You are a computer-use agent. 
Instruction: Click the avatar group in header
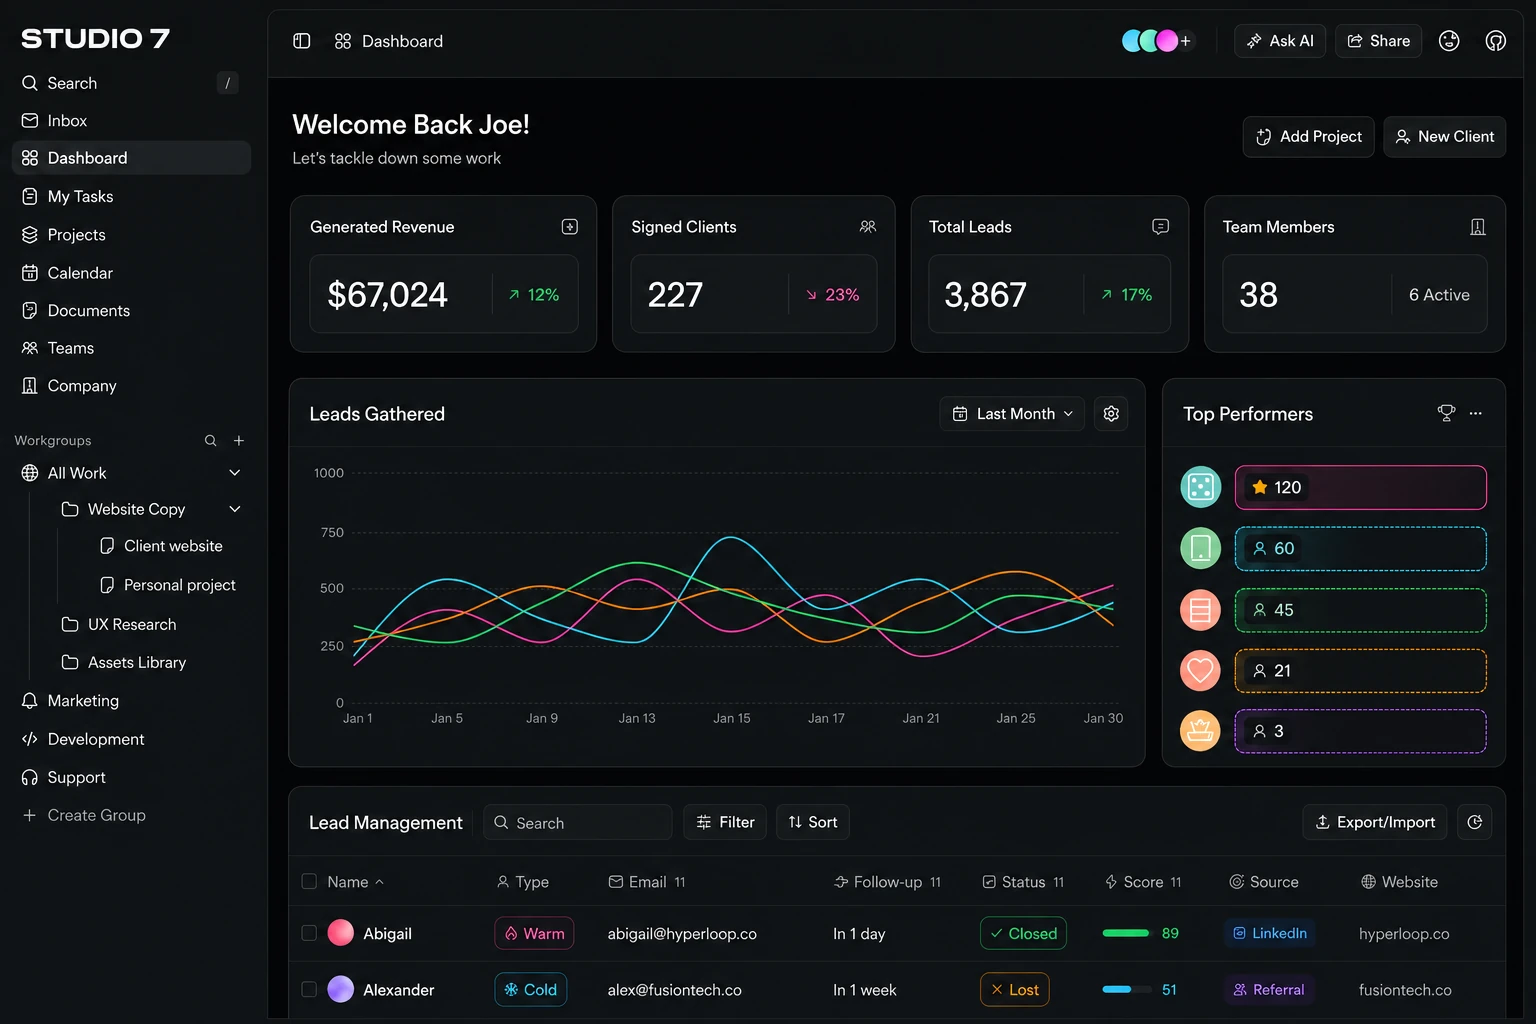1150,41
